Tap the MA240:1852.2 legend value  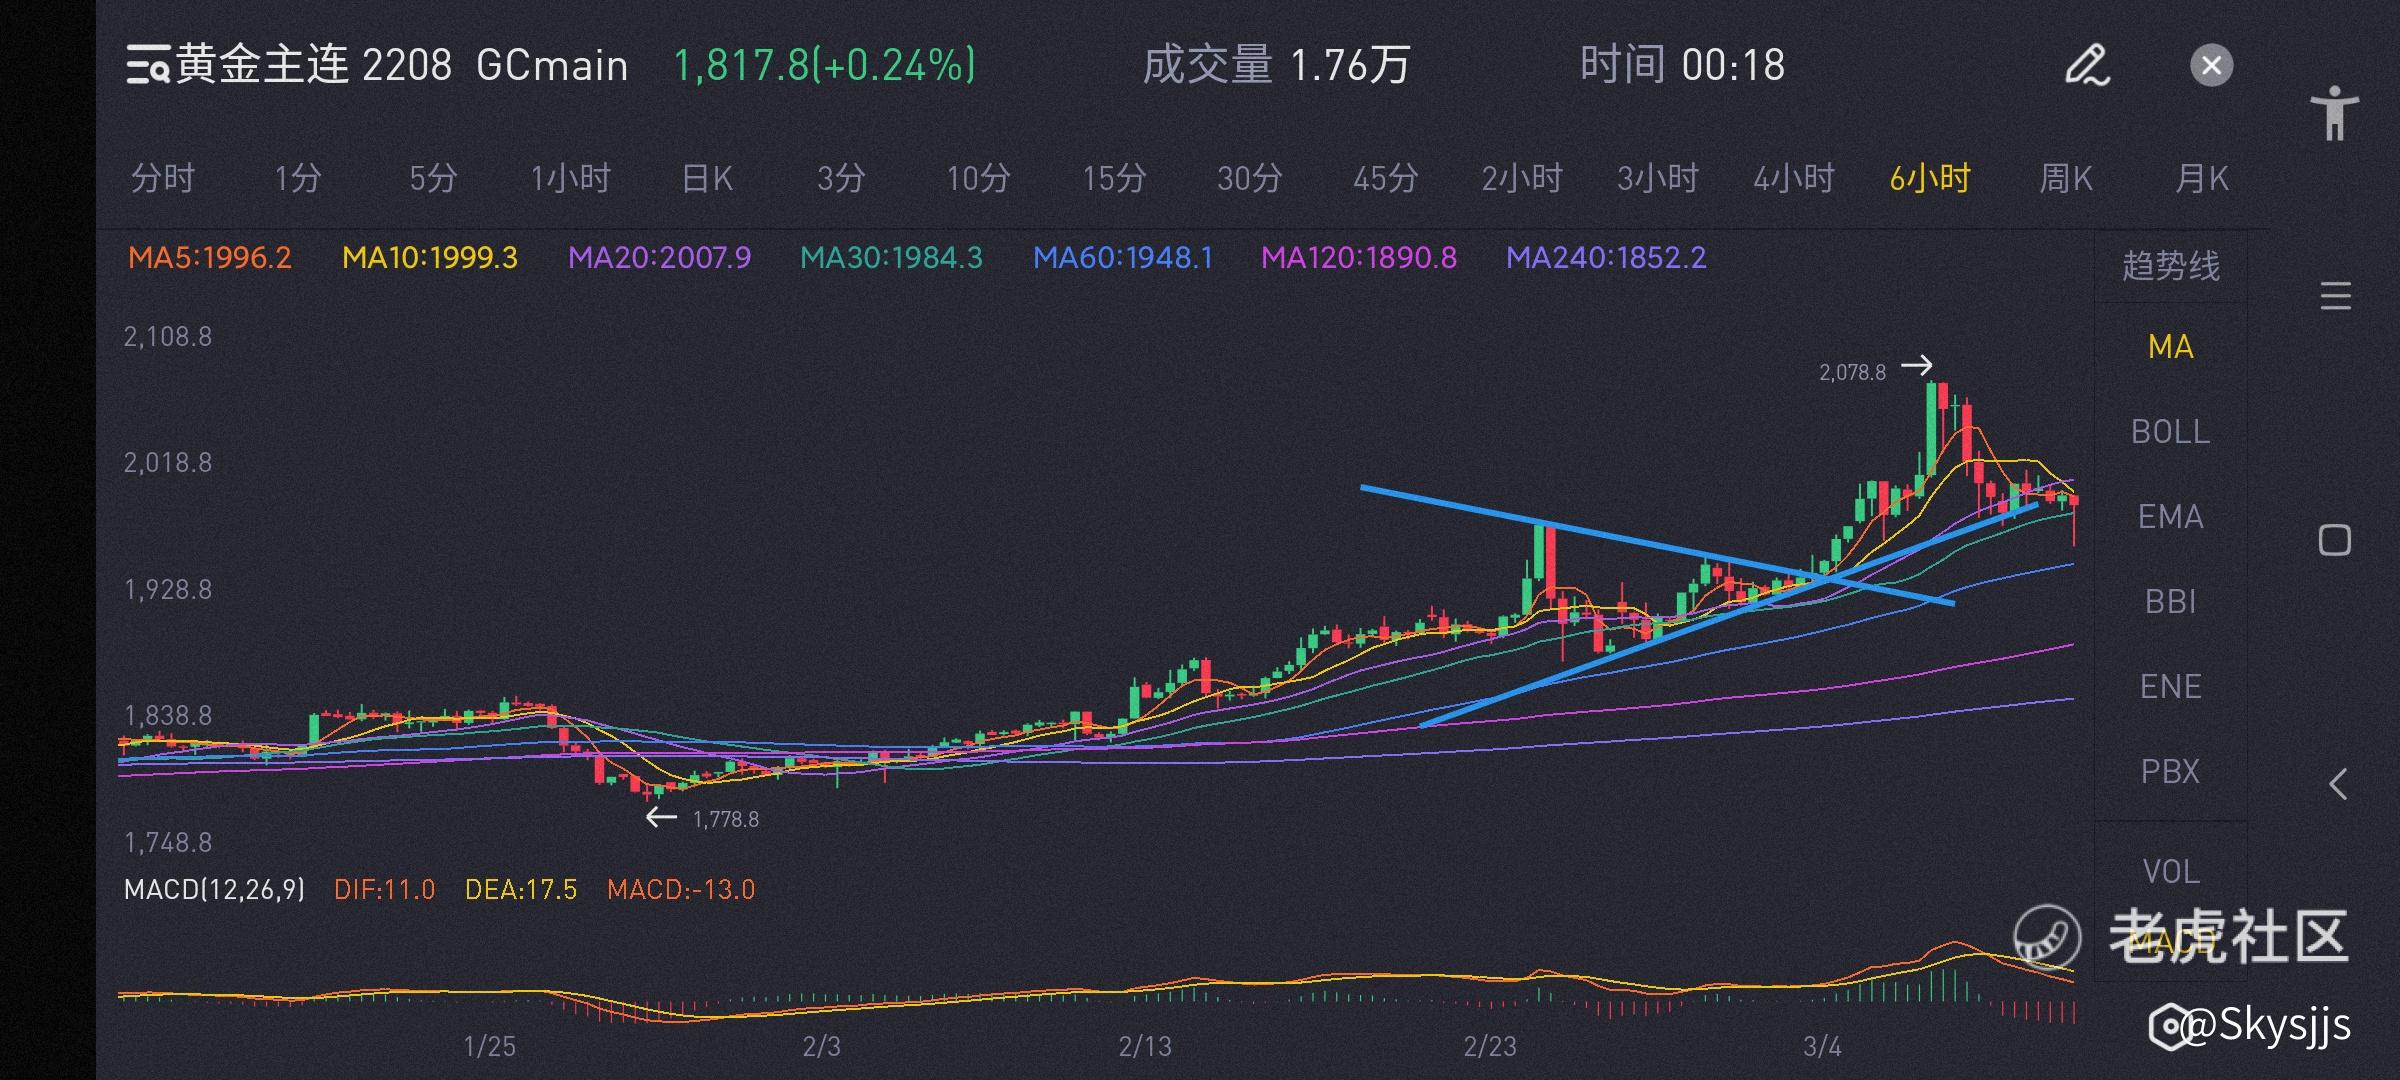pyautogui.click(x=1606, y=258)
